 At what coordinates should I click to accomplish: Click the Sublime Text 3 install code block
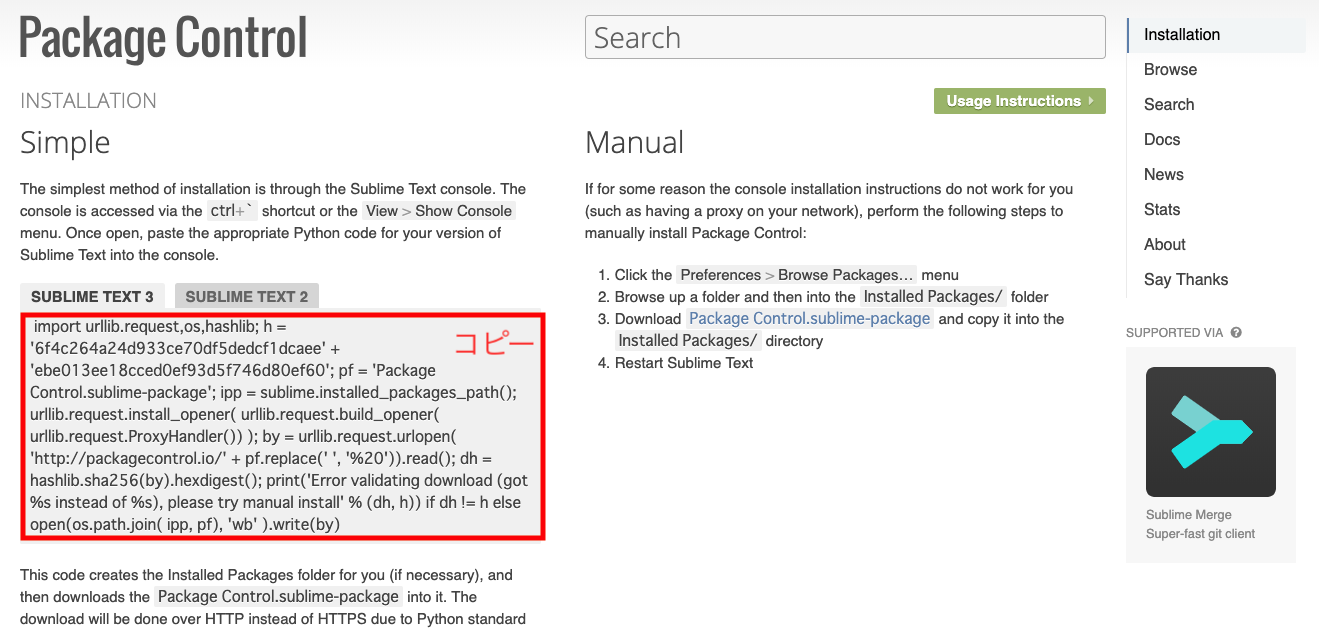point(283,426)
